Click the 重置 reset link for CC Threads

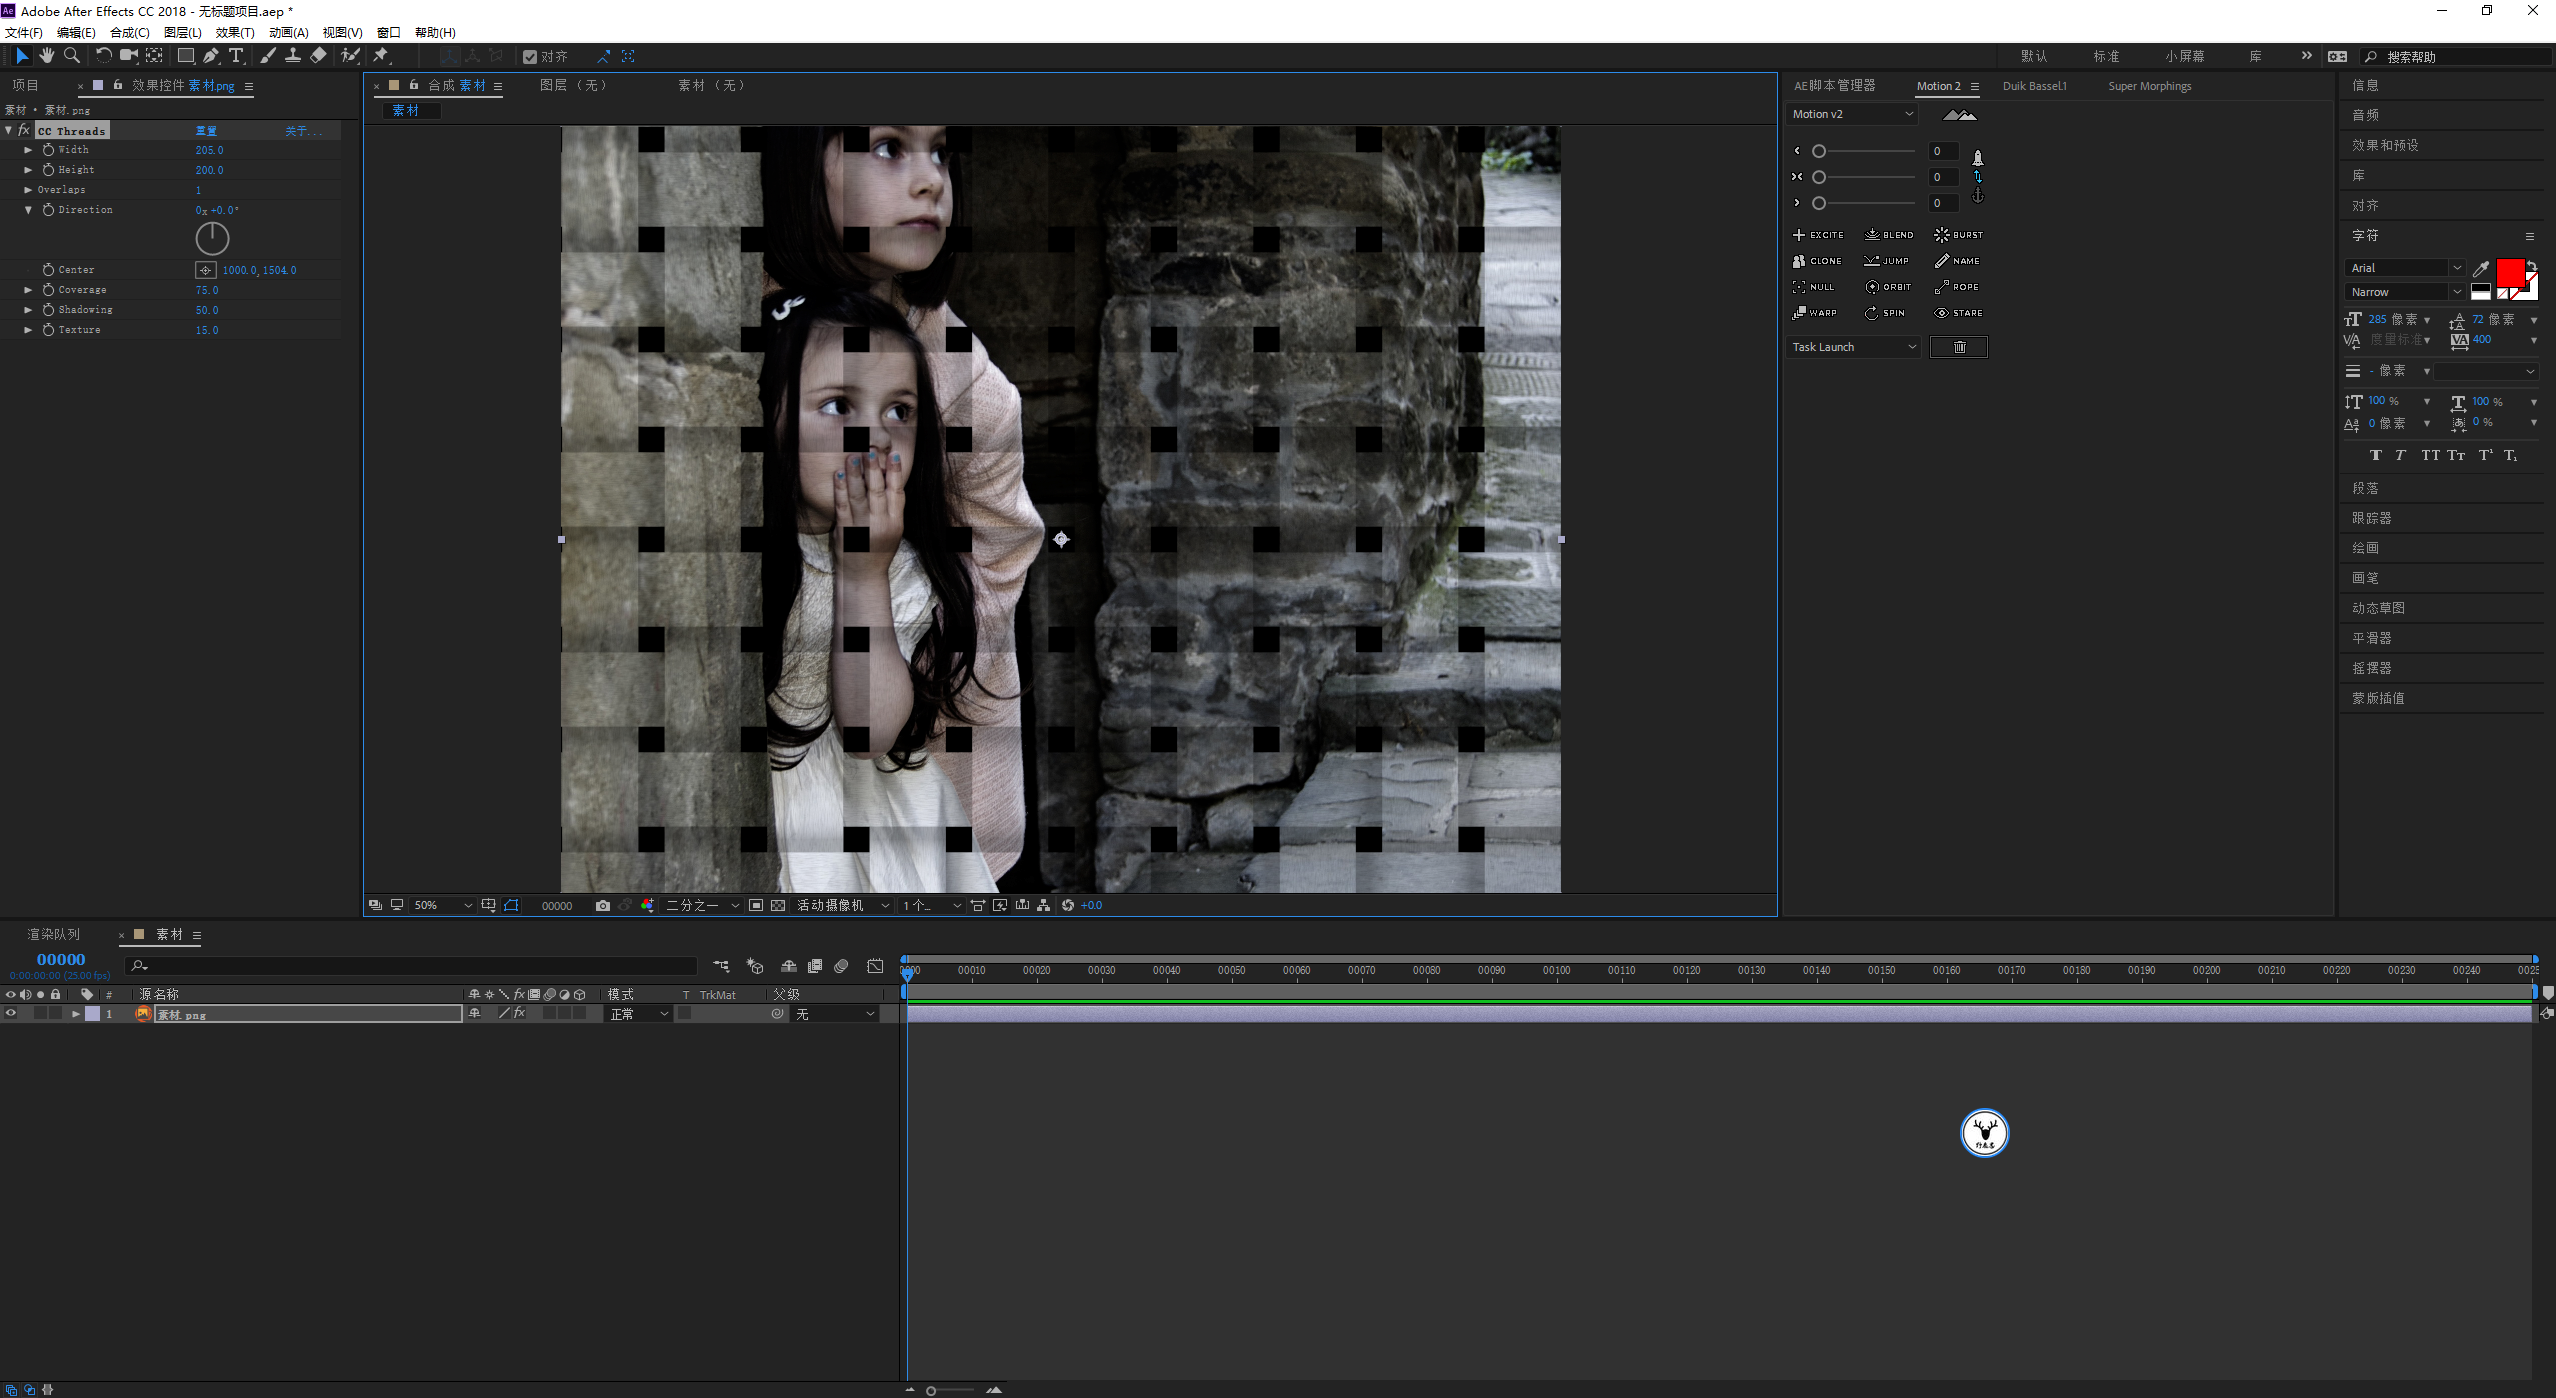(x=206, y=131)
